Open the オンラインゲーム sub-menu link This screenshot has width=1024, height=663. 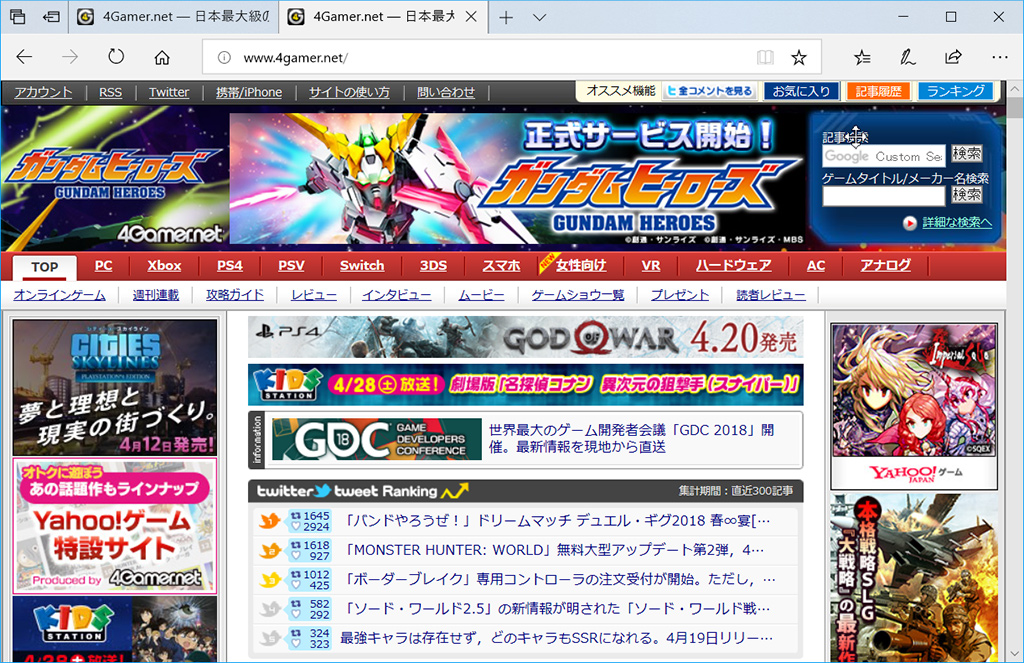pos(59,295)
